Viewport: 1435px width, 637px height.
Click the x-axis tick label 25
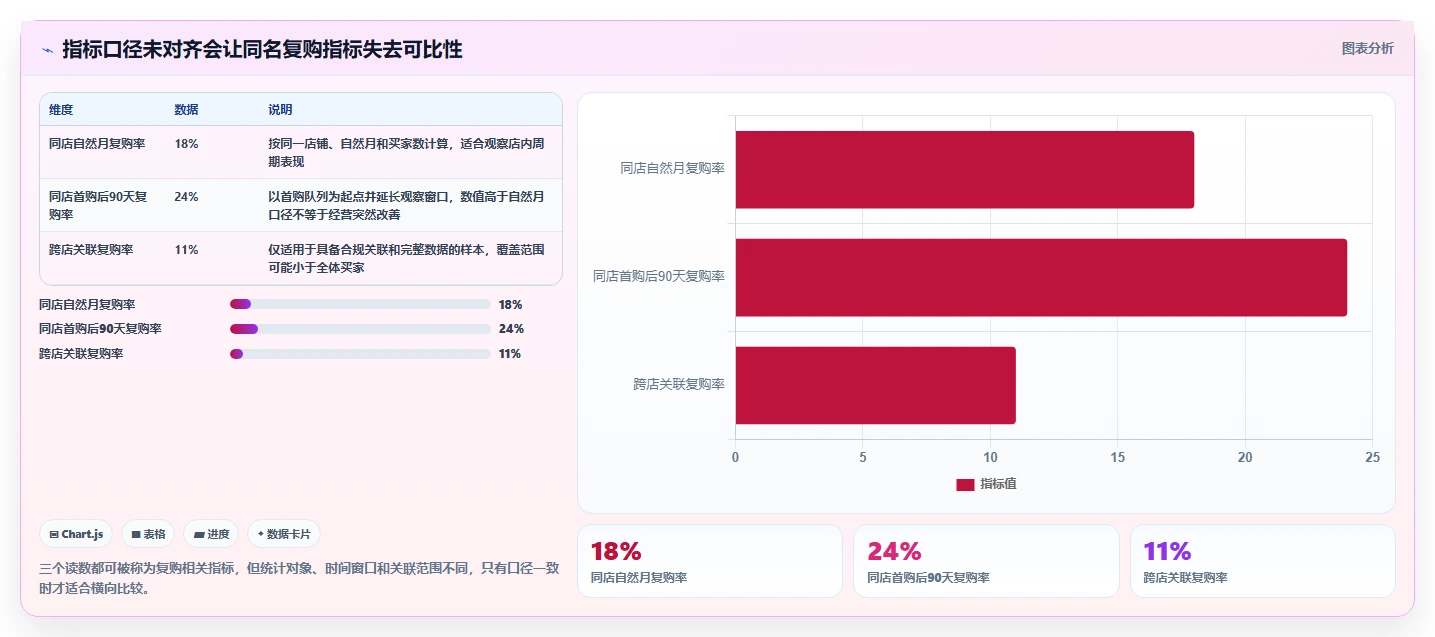click(1372, 457)
